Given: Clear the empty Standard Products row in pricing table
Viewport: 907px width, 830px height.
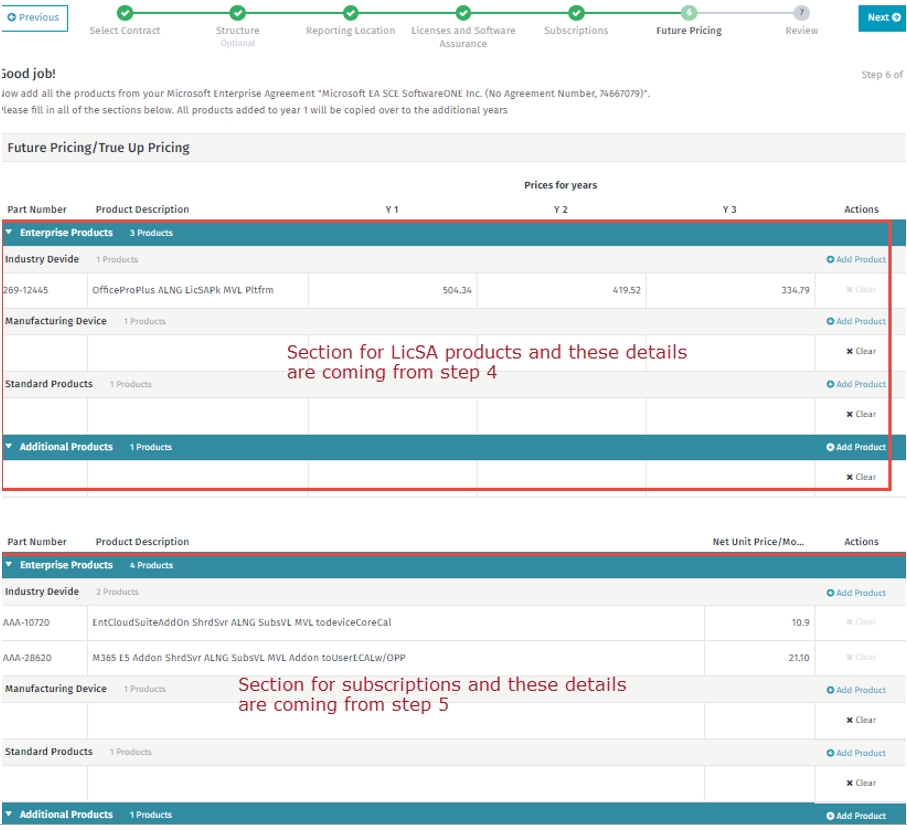Looking at the screenshot, I should (861, 414).
